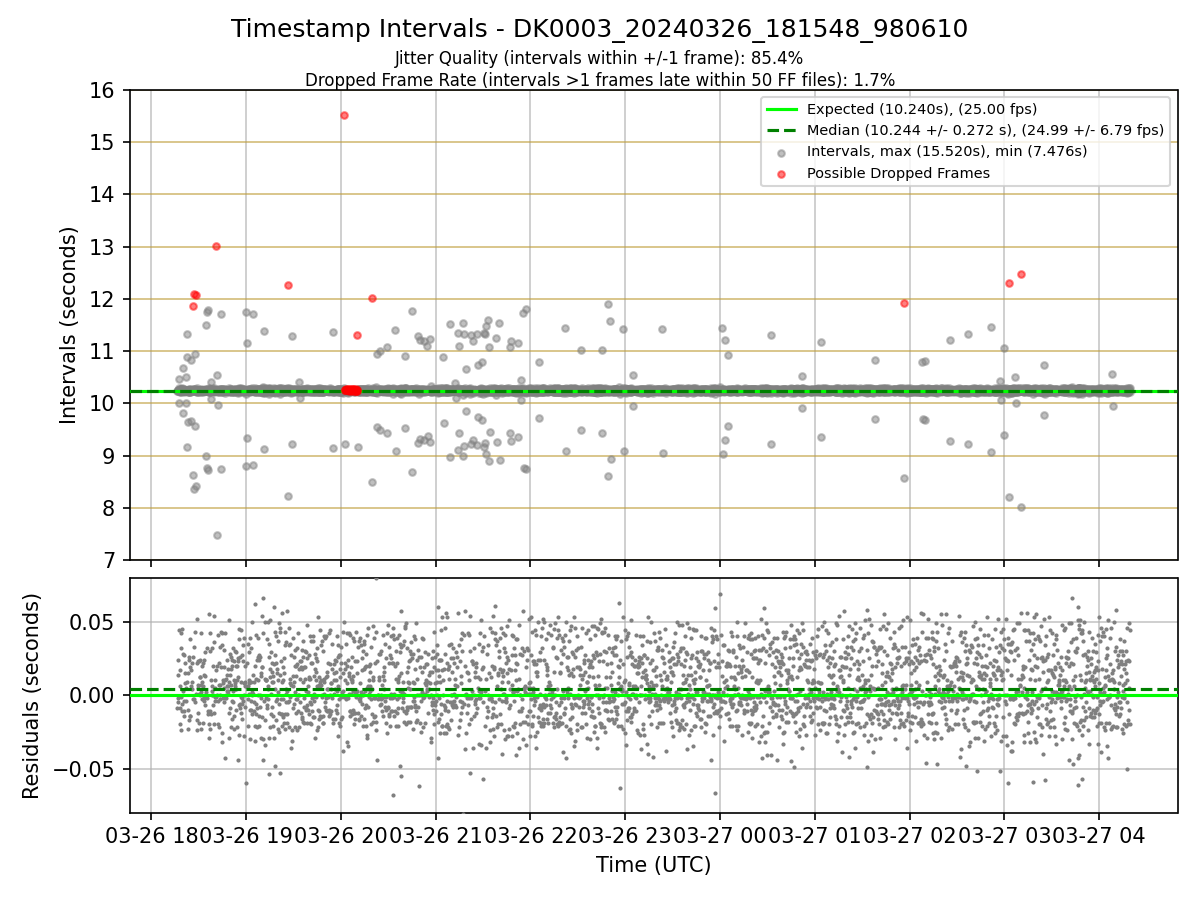The height and width of the screenshot is (900, 1200).
Task: Select the 'Jitter Quality' subtitle line showing 85.4%
Action: tap(599, 58)
